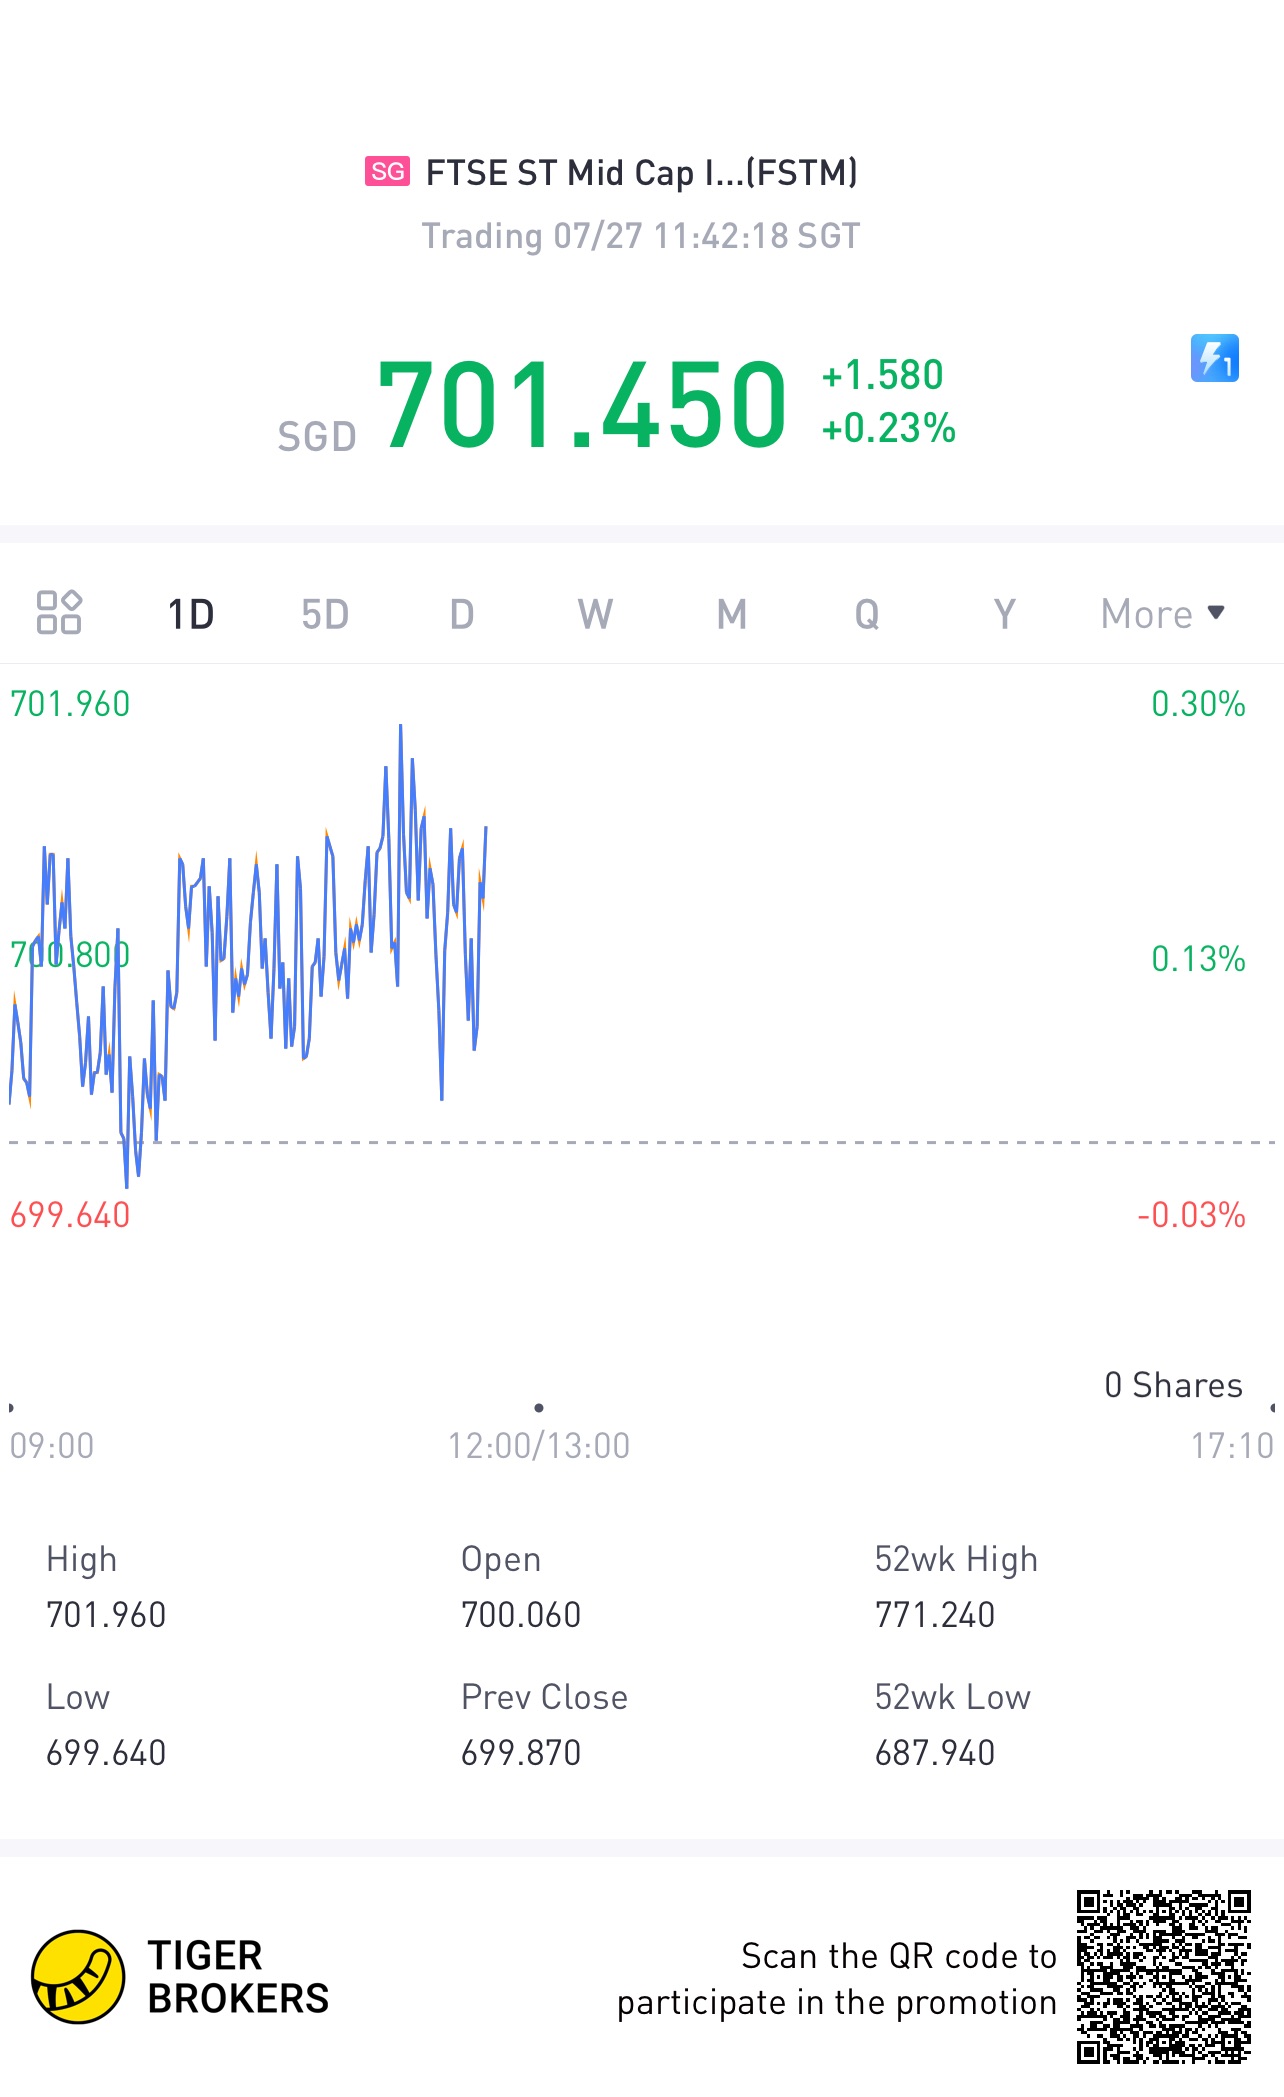Tap the Prev Close value 699.870

tap(521, 1753)
